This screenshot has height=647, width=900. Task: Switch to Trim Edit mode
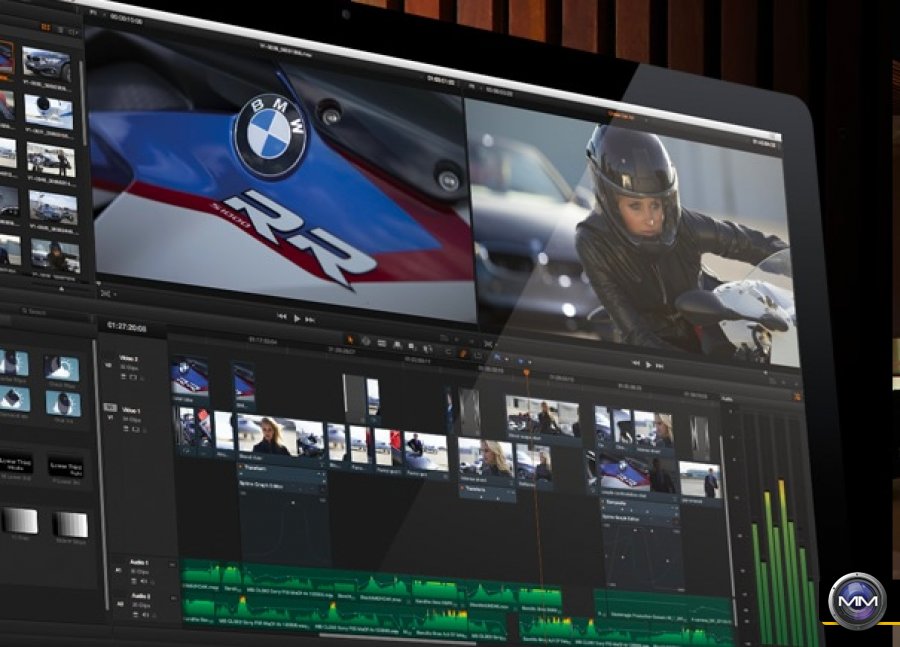[366, 339]
